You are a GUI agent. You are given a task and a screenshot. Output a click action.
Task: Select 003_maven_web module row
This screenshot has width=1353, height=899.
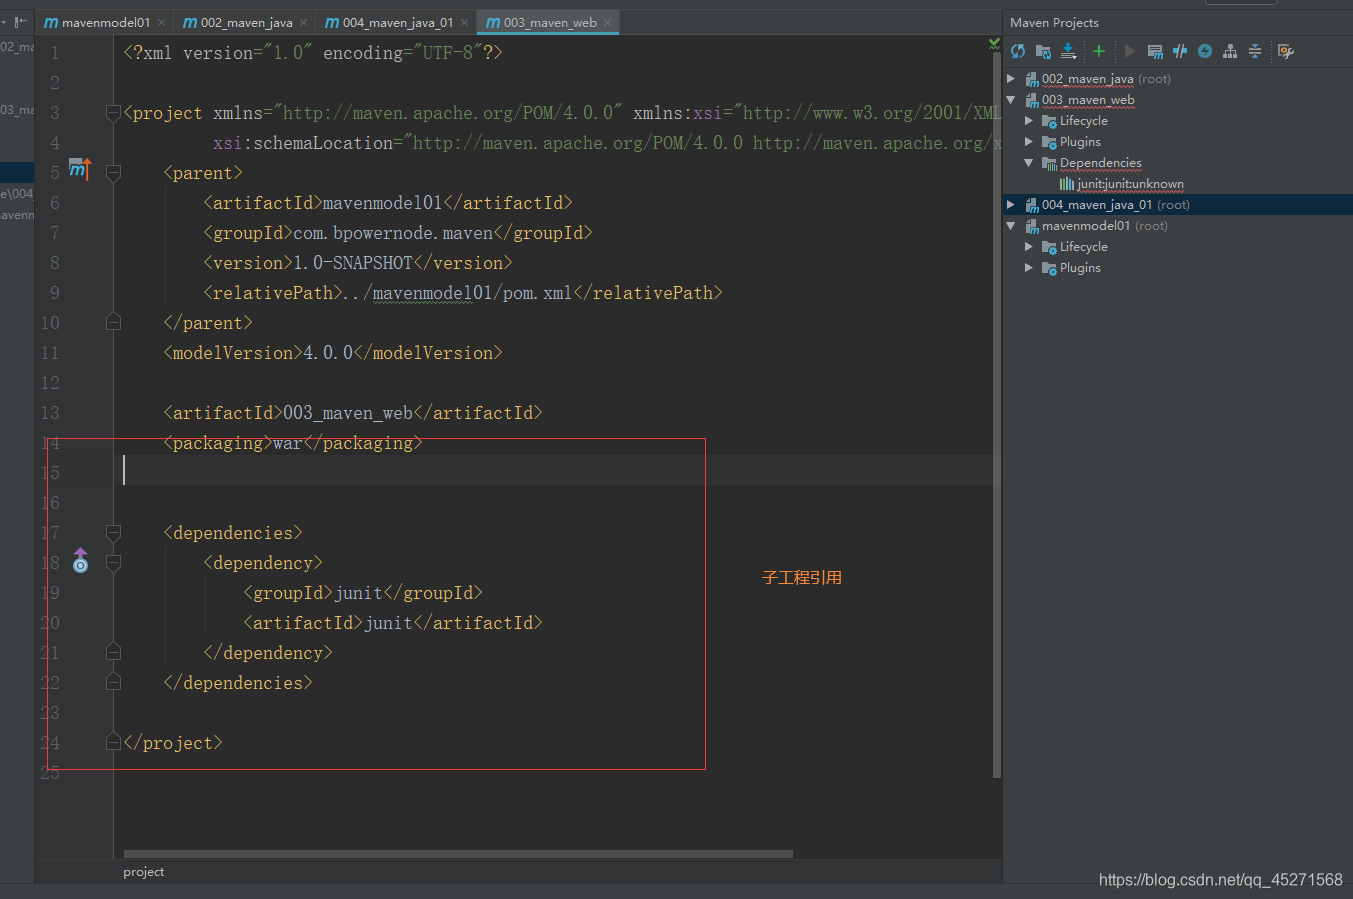[x=1178, y=99]
